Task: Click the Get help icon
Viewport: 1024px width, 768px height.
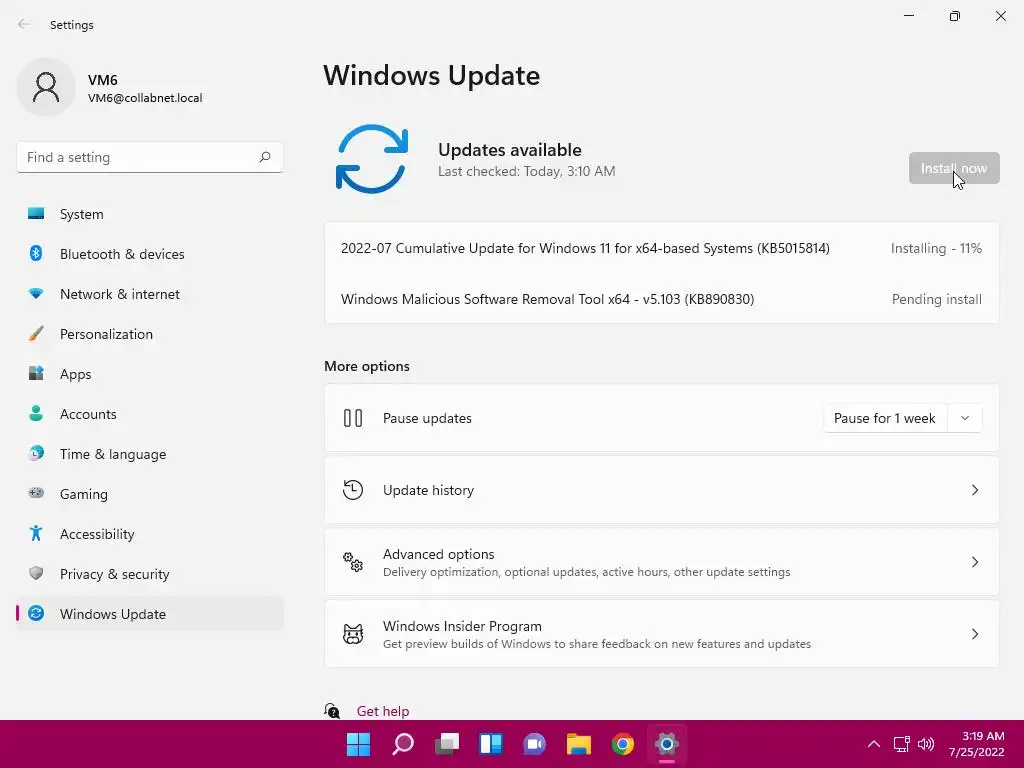Action: tap(332, 711)
